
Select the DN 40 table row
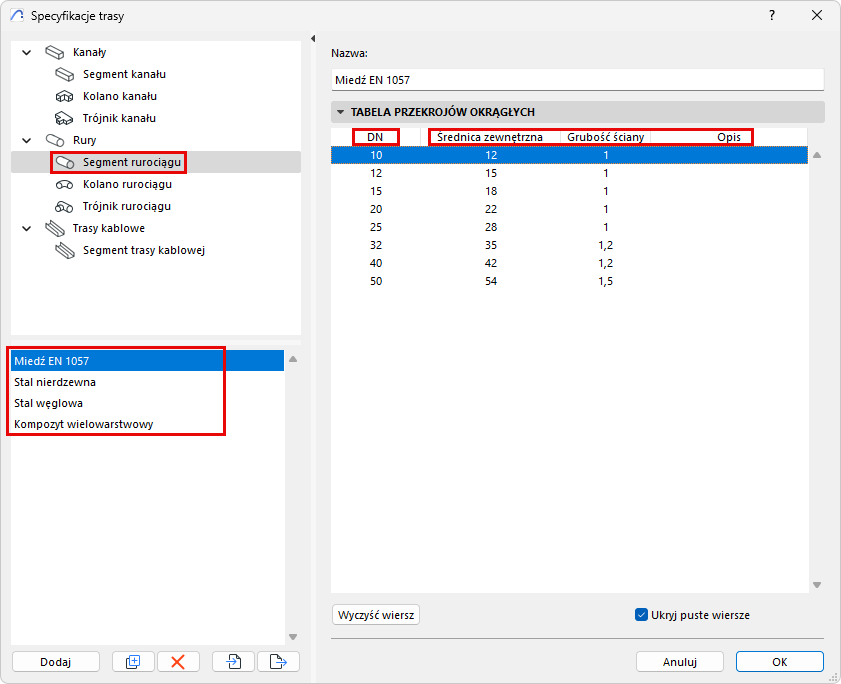tap(569, 263)
